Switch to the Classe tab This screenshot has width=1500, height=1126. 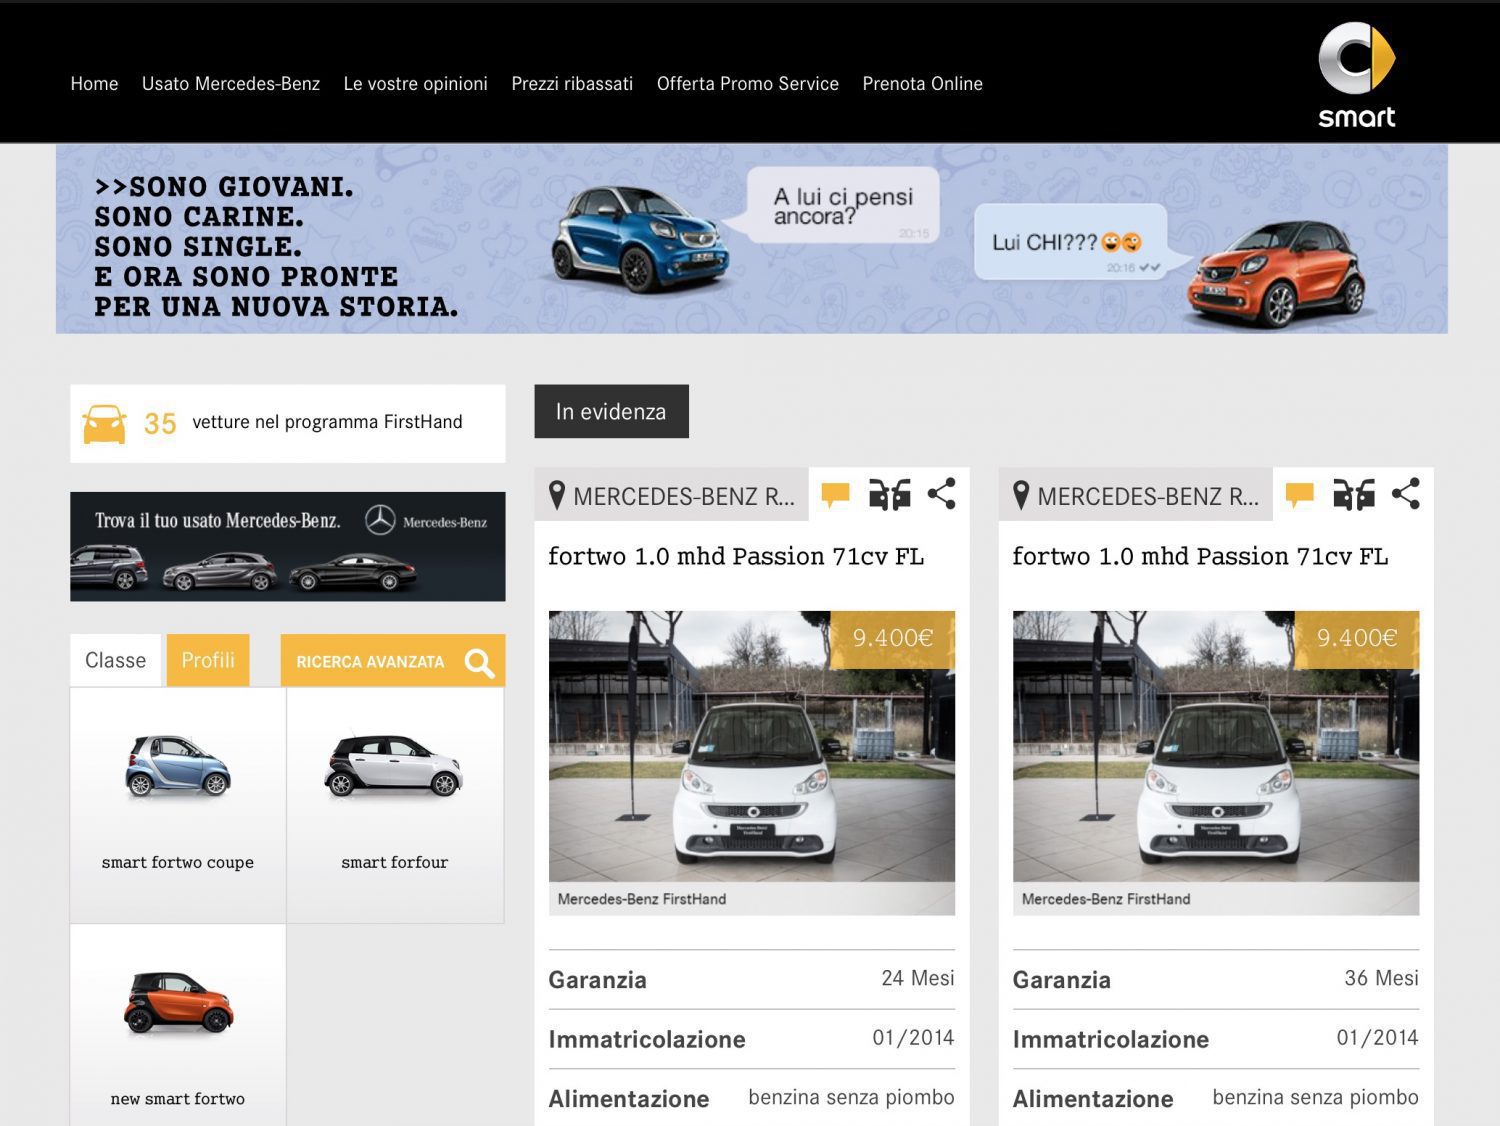pos(115,660)
